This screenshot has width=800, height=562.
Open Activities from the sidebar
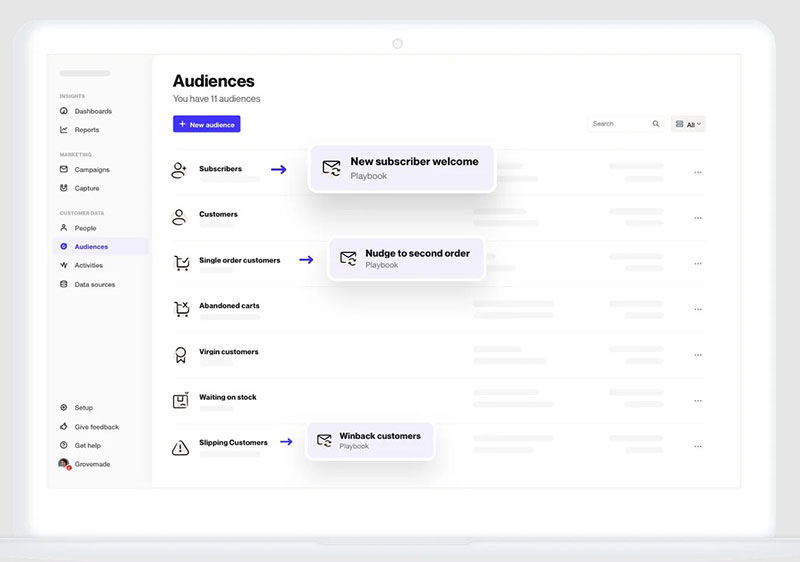[88, 265]
